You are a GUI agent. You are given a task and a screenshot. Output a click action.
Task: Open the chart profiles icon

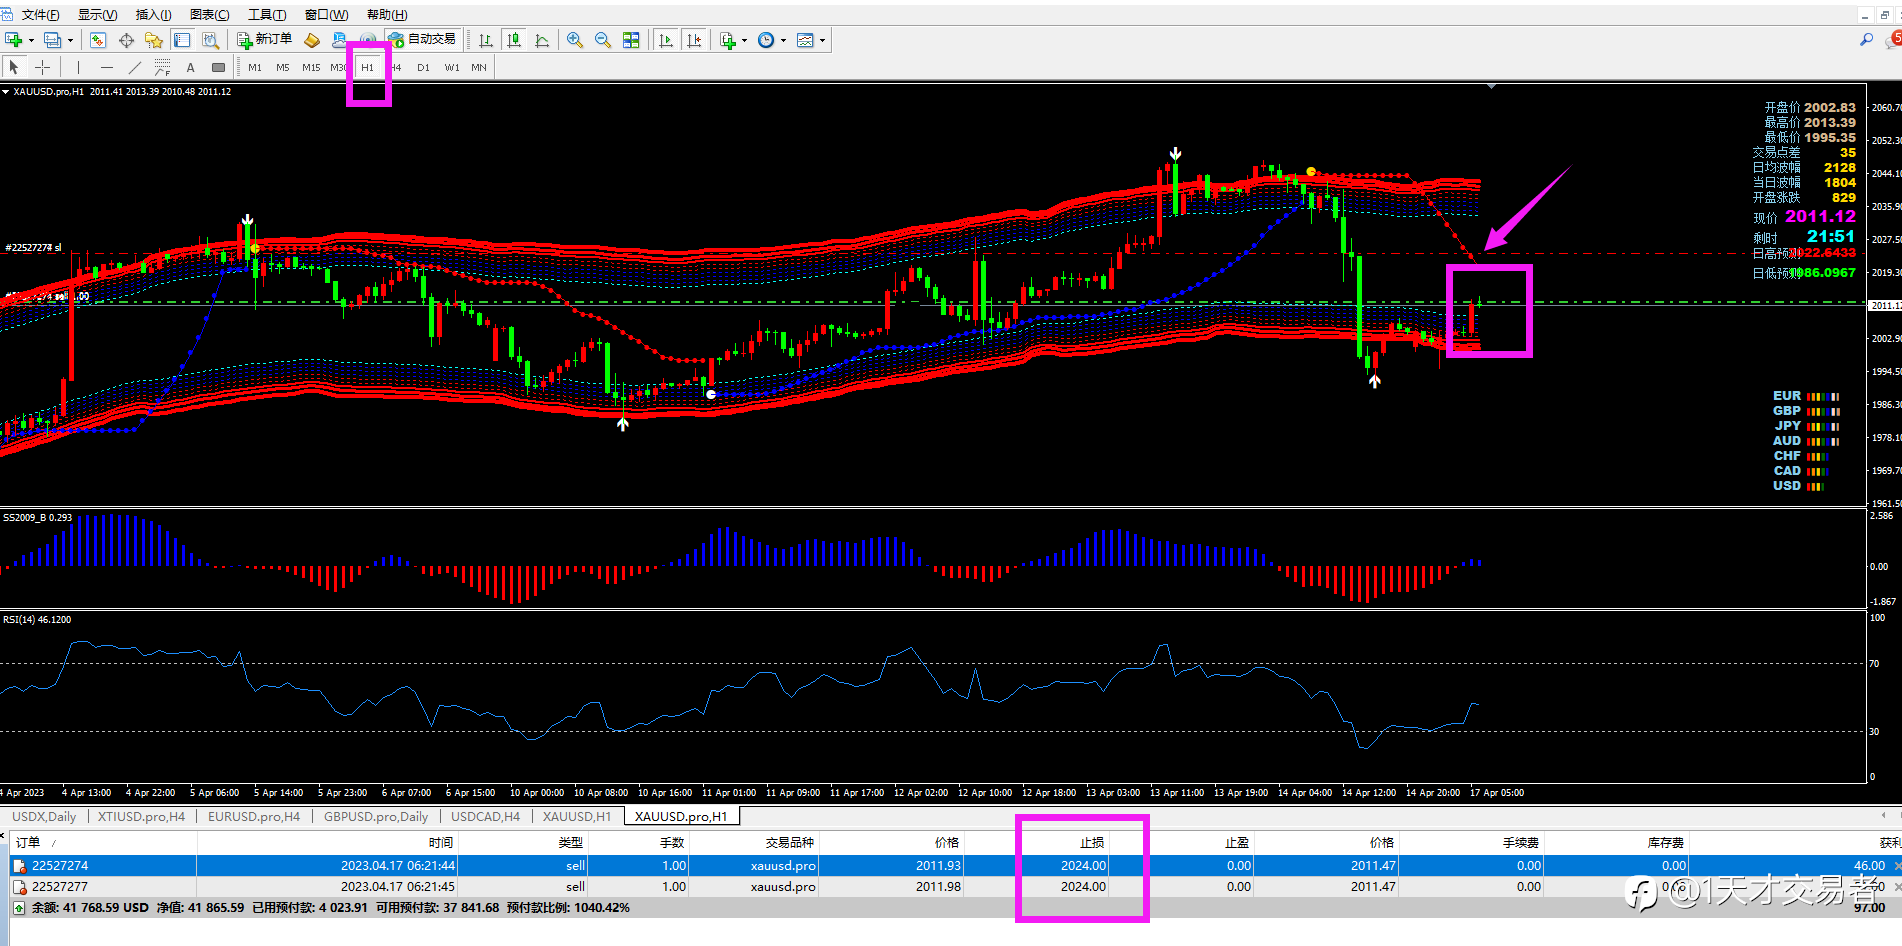pyautogui.click(x=53, y=40)
